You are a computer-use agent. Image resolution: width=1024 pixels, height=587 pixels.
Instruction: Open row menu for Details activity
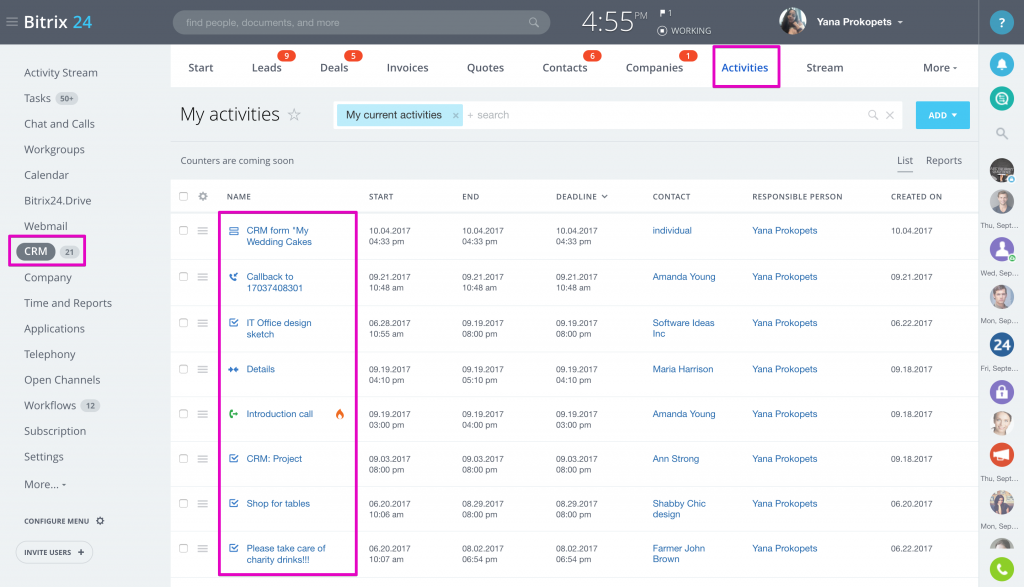tap(202, 370)
